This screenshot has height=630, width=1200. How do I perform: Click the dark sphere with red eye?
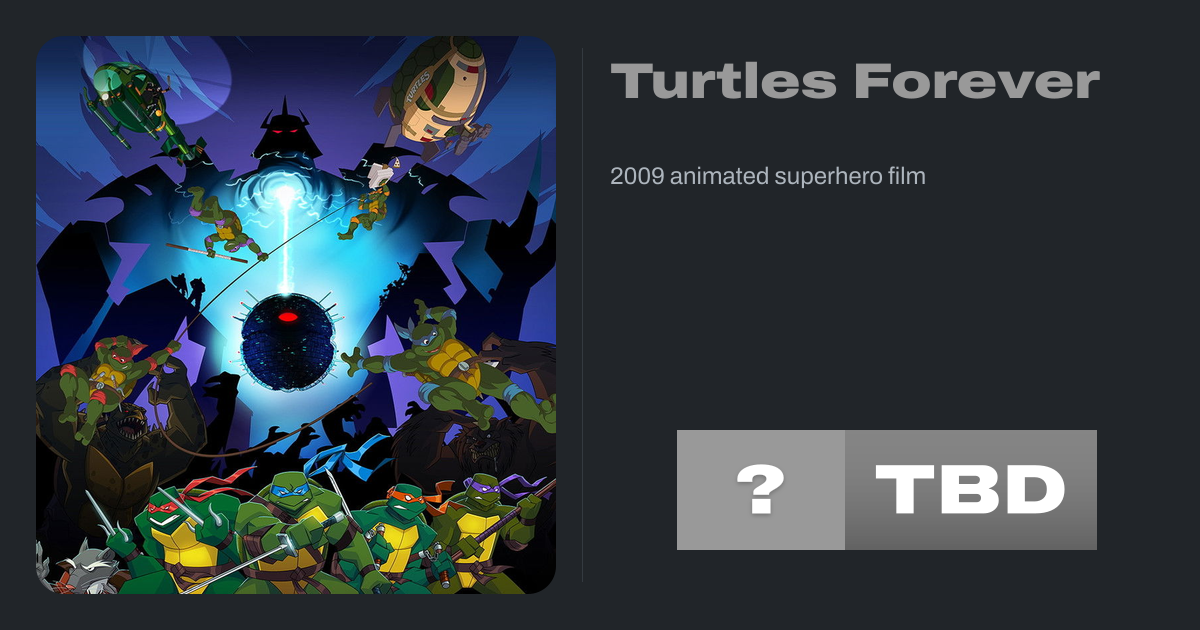(x=288, y=338)
